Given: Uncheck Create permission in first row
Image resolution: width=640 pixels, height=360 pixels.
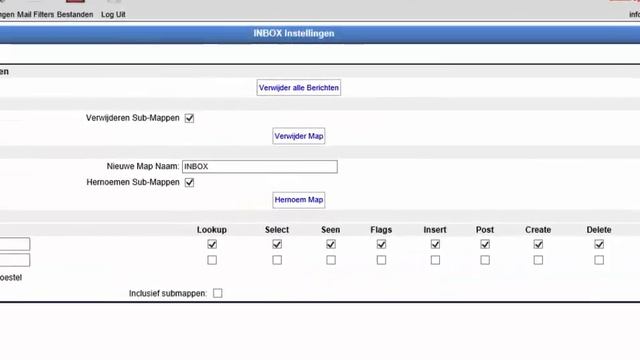Looking at the screenshot, I should [x=538, y=244].
